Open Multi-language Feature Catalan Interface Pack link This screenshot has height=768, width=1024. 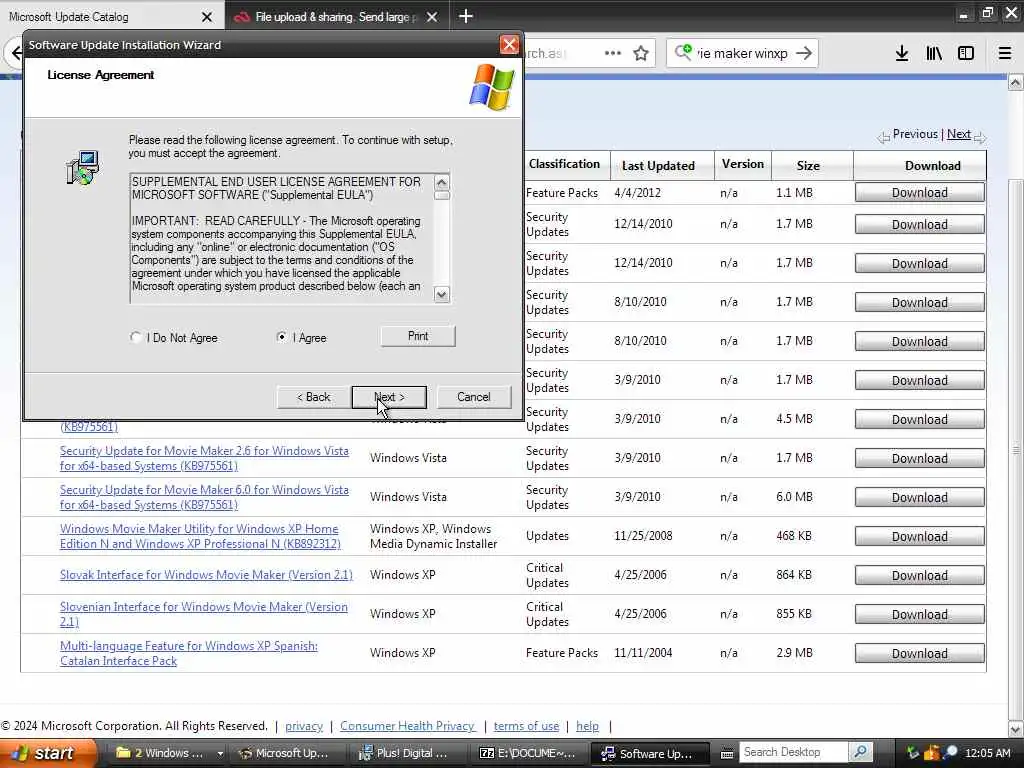[189, 653]
